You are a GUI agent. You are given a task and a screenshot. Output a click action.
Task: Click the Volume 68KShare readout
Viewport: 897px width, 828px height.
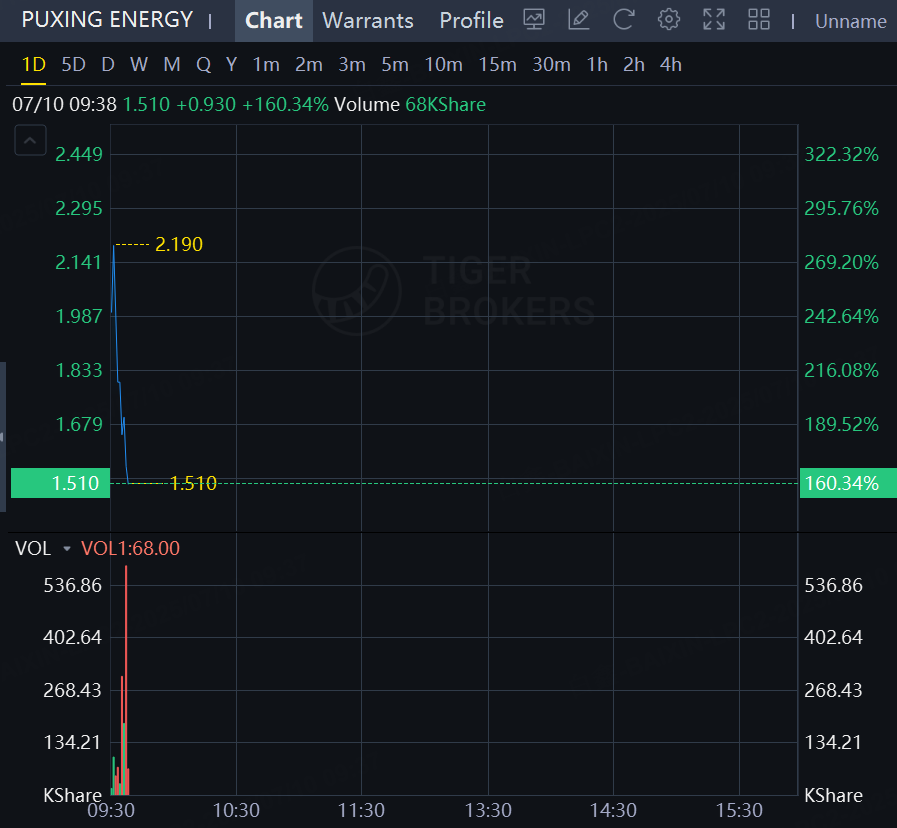coord(410,105)
